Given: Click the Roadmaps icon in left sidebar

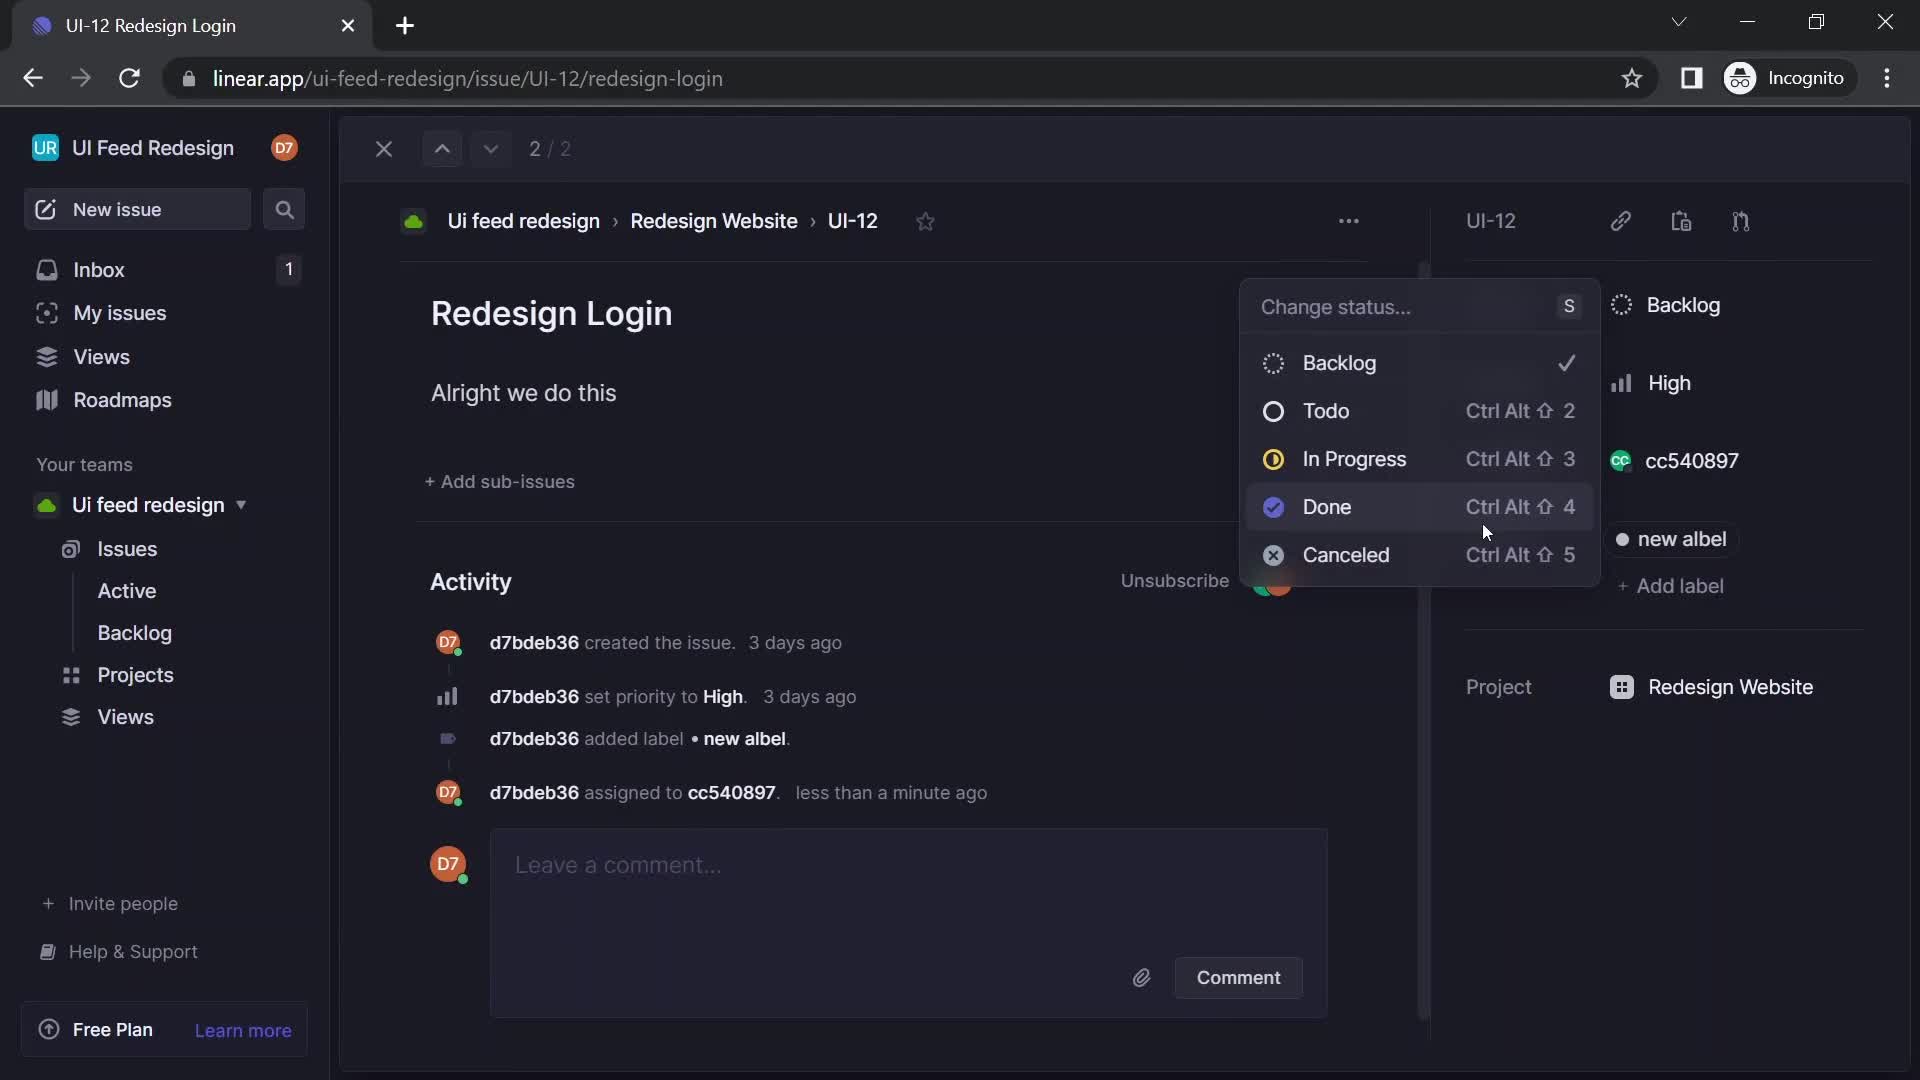Looking at the screenshot, I should click(x=45, y=400).
